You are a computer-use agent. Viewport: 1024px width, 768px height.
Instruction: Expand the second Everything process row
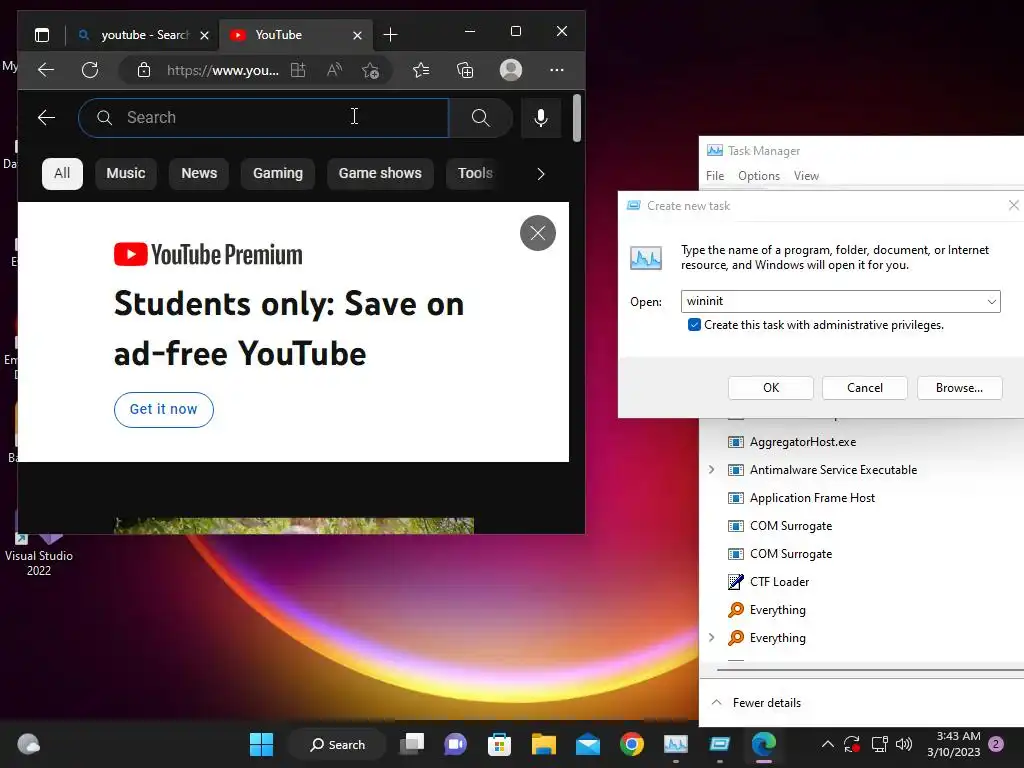(711, 637)
